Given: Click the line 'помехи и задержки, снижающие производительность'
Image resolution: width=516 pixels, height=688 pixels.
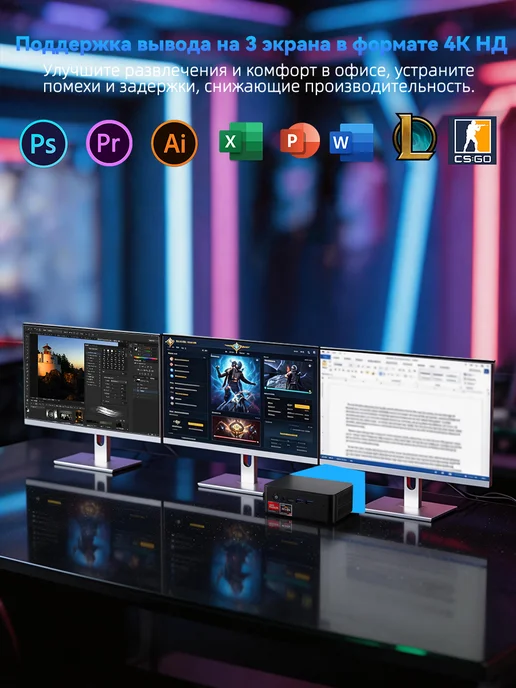Looking at the screenshot, I should click(258, 87).
